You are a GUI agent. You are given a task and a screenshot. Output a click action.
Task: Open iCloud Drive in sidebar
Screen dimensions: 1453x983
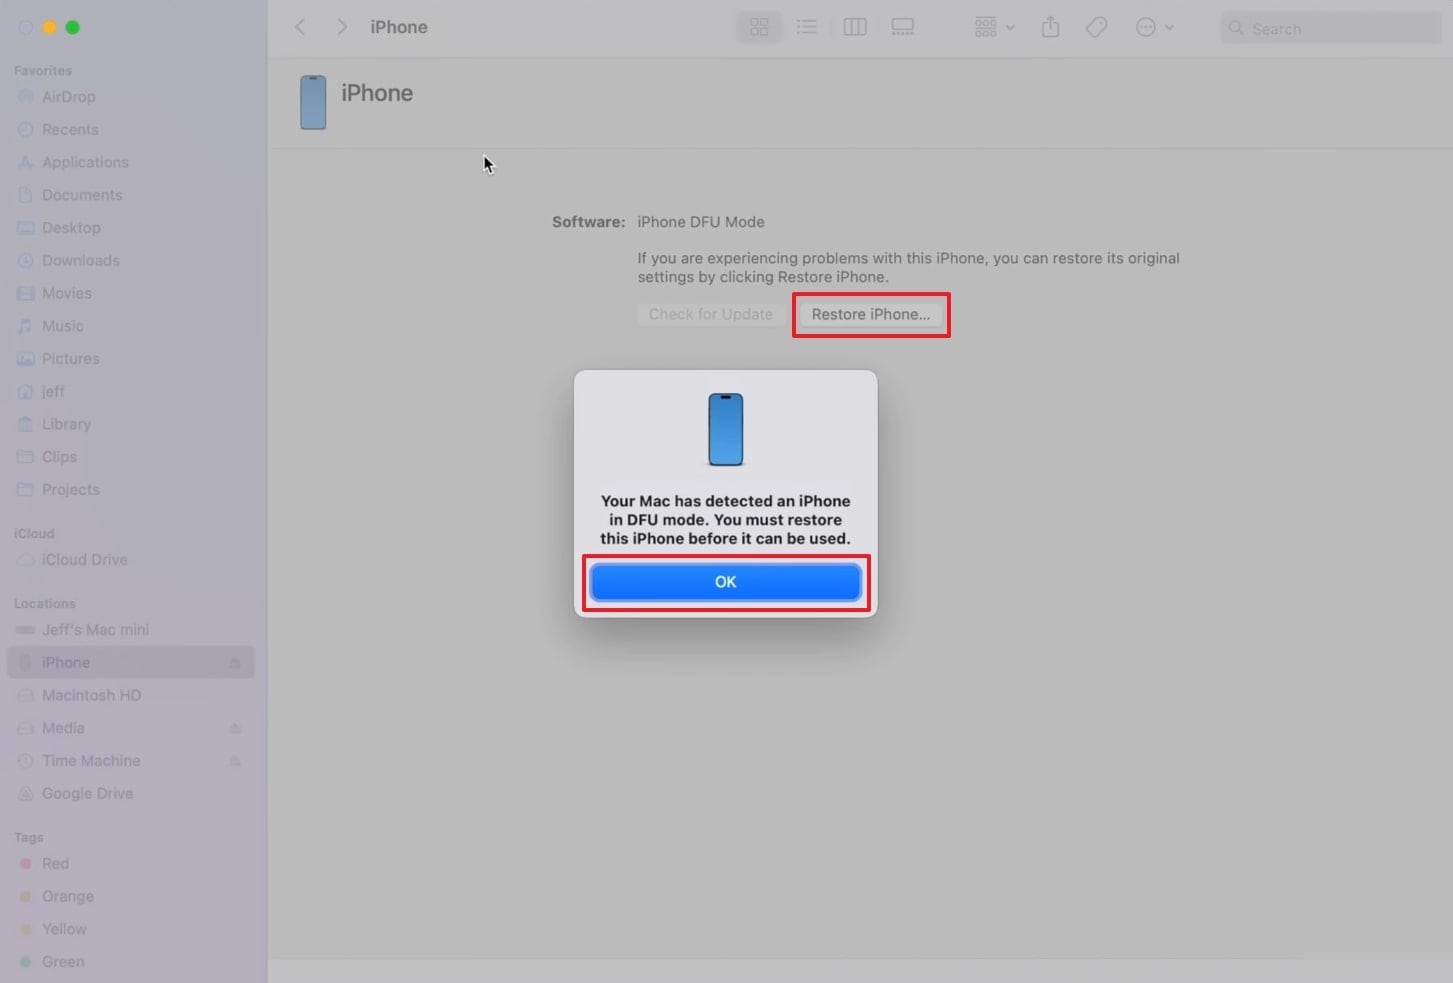[85, 560]
